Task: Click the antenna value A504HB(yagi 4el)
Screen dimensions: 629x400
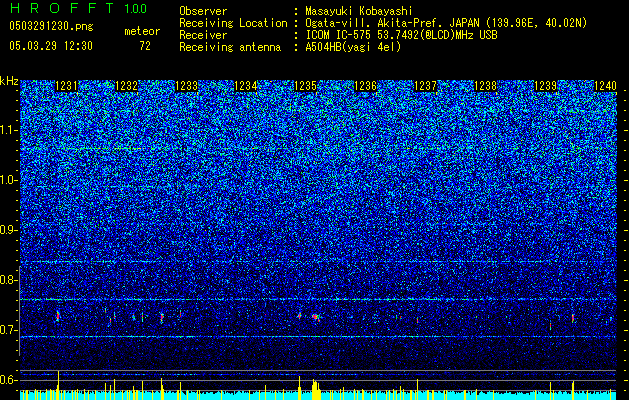Action: (x=353, y=47)
